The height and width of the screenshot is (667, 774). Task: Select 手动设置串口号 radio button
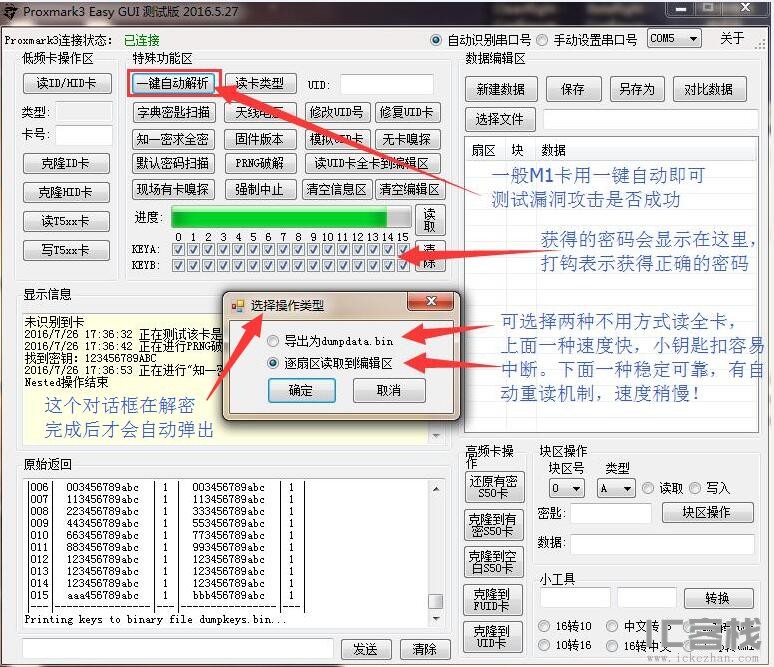coord(542,40)
